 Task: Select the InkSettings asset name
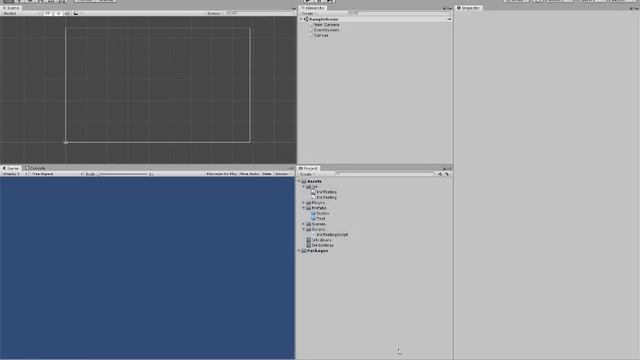[x=322, y=246]
